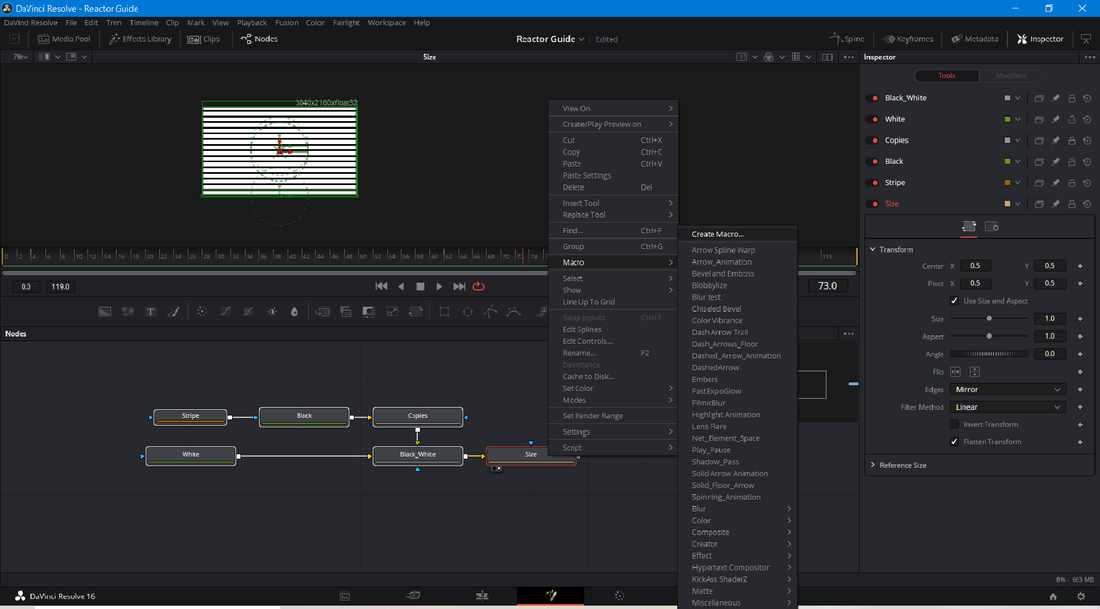Open the Media Pool panel
Screen dimensions: 1100x609
point(63,39)
